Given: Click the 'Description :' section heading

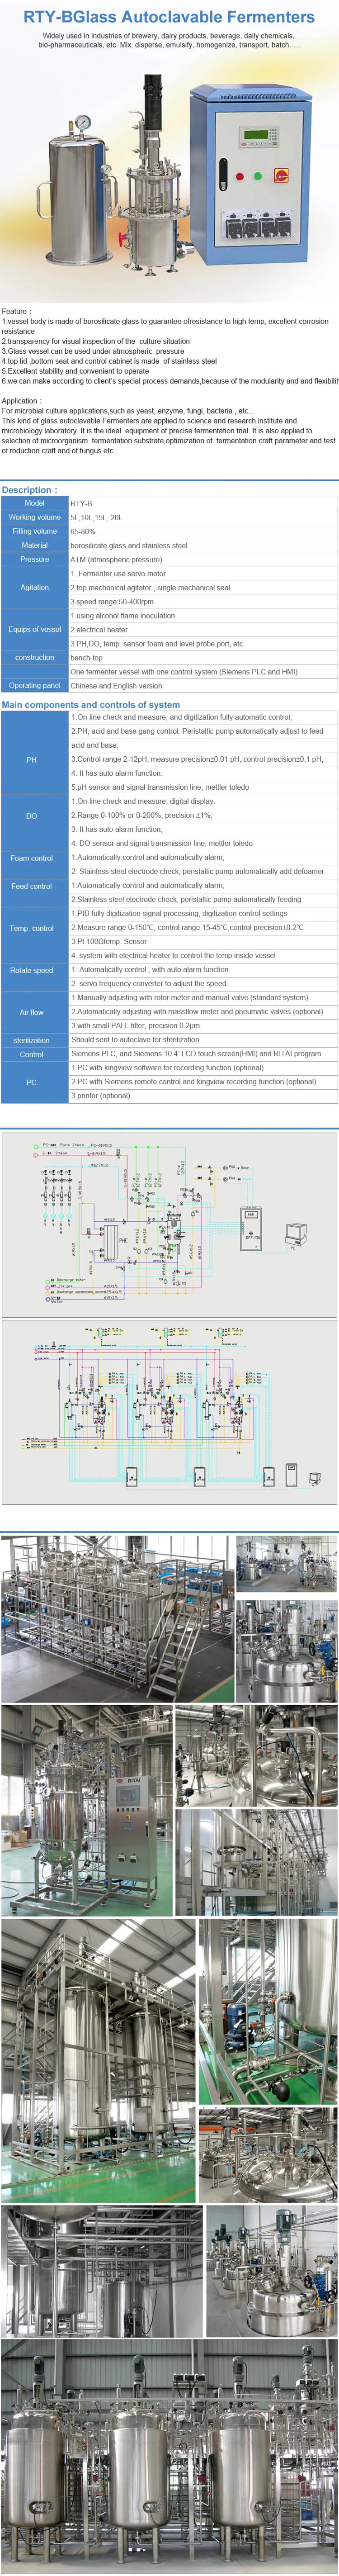Looking at the screenshot, I should coord(29,489).
